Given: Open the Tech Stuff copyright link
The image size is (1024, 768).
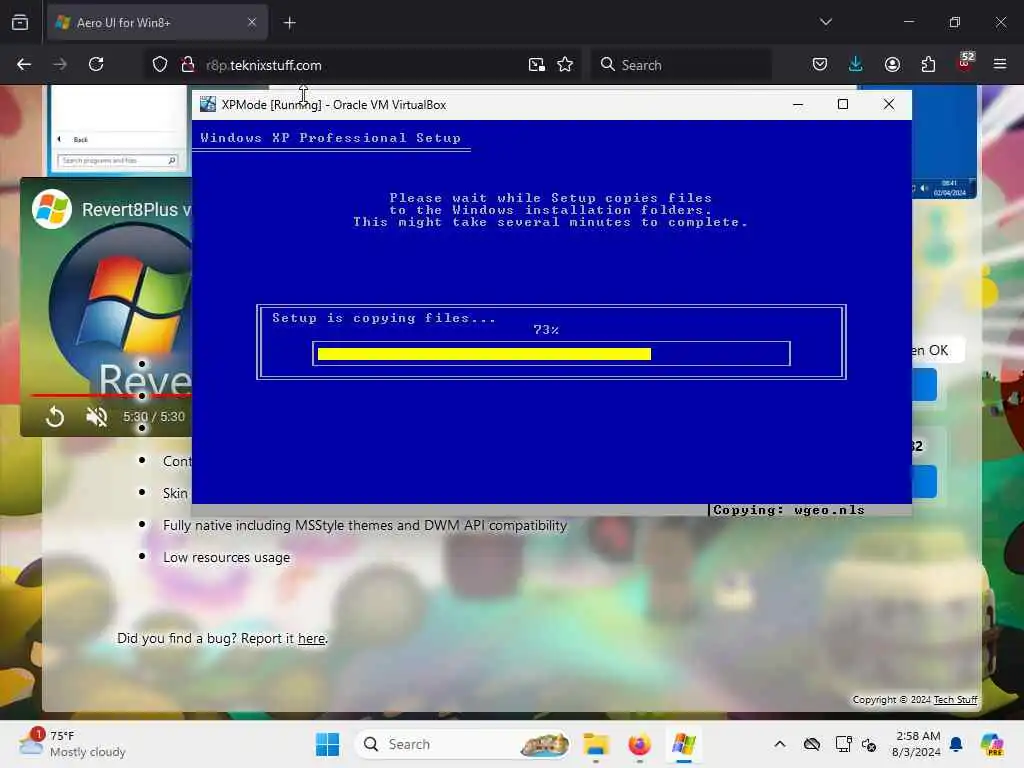Looking at the screenshot, I should click(x=955, y=699).
